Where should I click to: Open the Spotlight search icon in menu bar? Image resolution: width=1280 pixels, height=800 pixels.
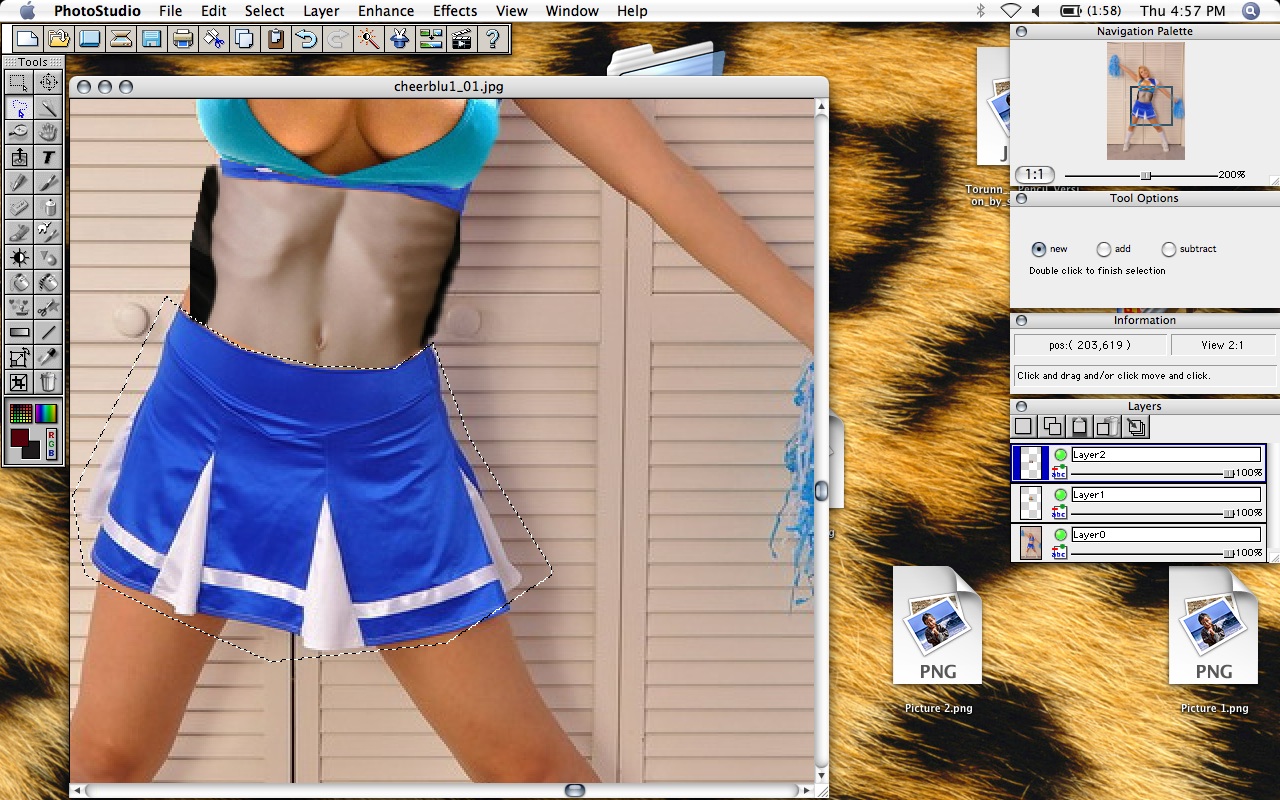tap(1251, 11)
